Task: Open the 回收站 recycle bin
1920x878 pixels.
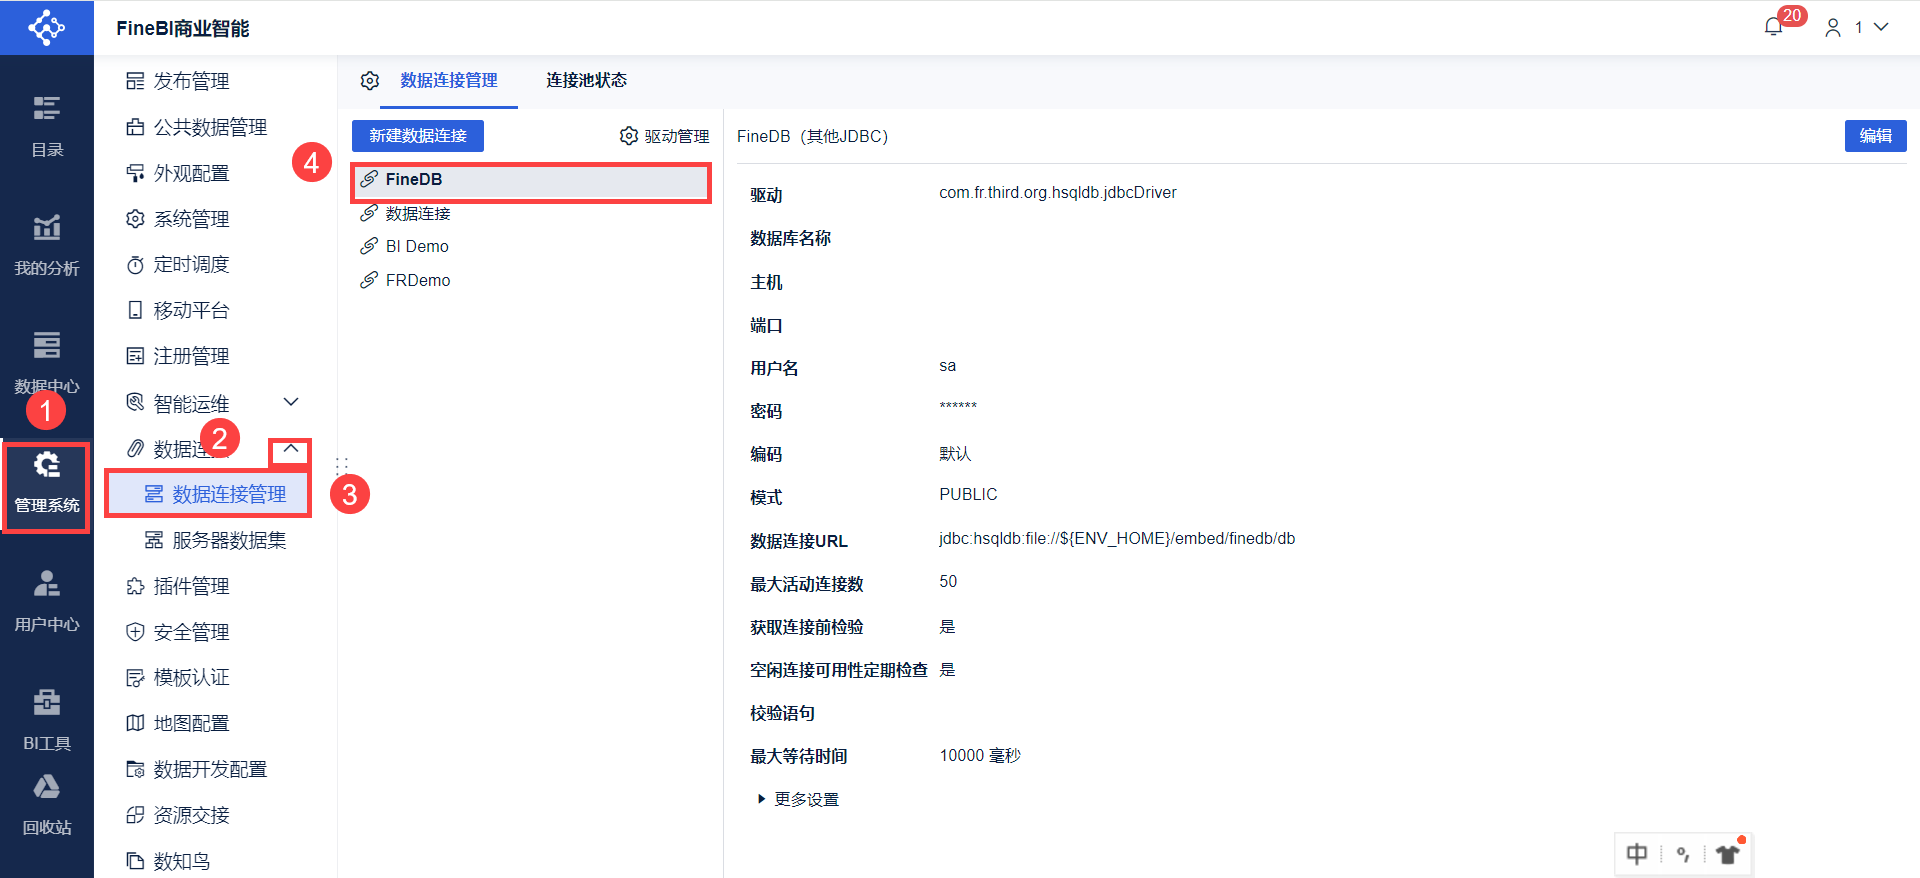Action: [x=47, y=805]
